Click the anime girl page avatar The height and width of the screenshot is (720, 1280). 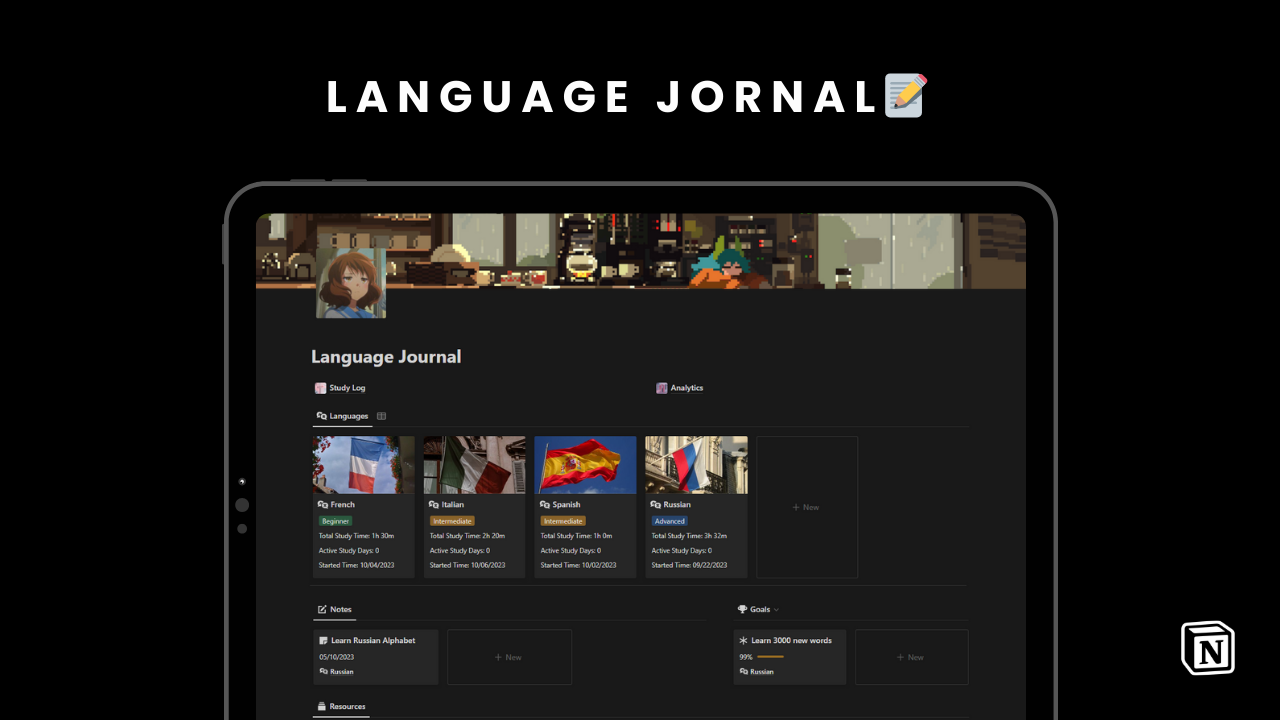coord(351,283)
